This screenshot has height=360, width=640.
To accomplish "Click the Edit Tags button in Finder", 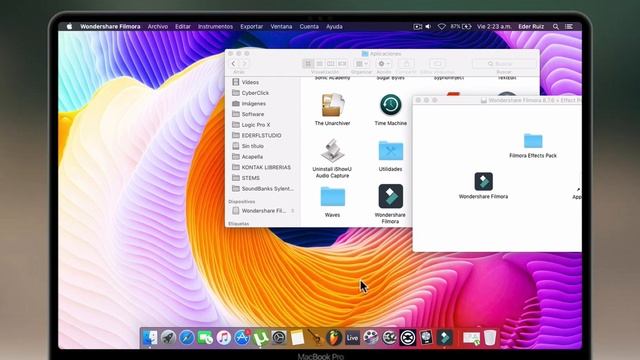I will [x=437, y=64].
